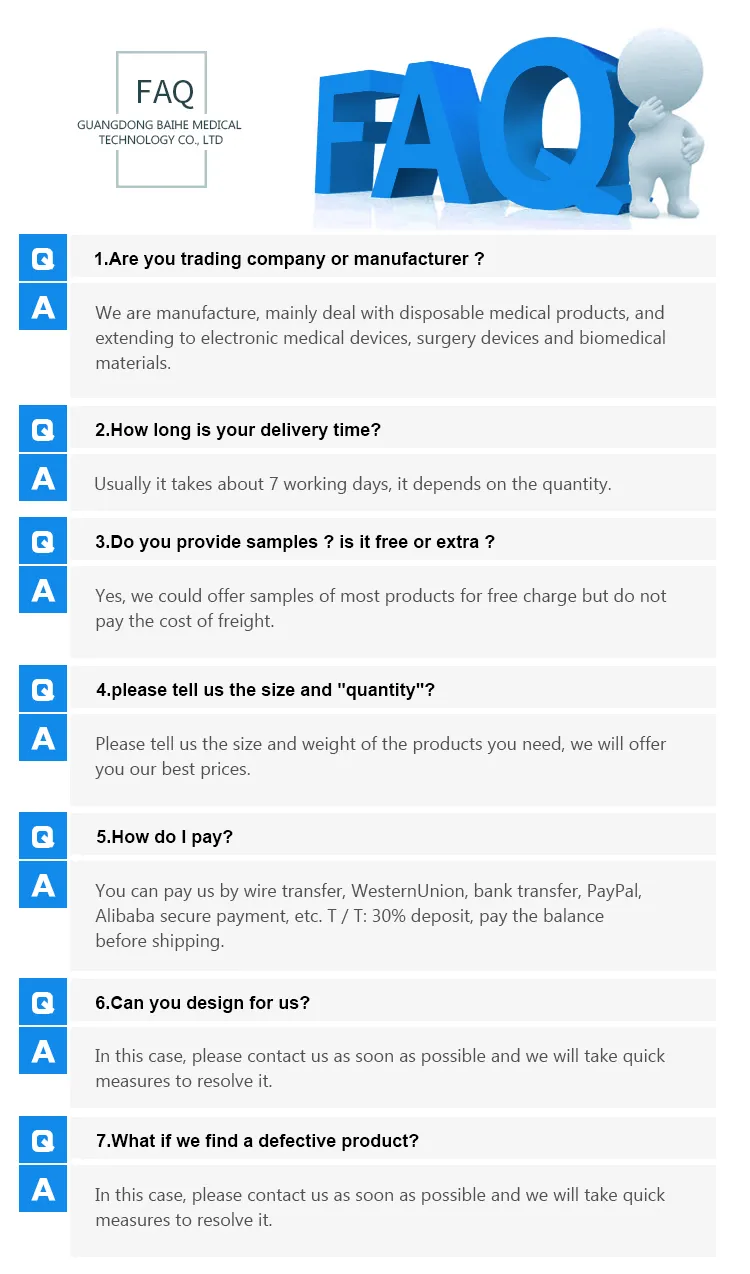This screenshot has width=750, height=1274.
Task: Expand "Can you design for us?" question
Action: pos(202,1002)
